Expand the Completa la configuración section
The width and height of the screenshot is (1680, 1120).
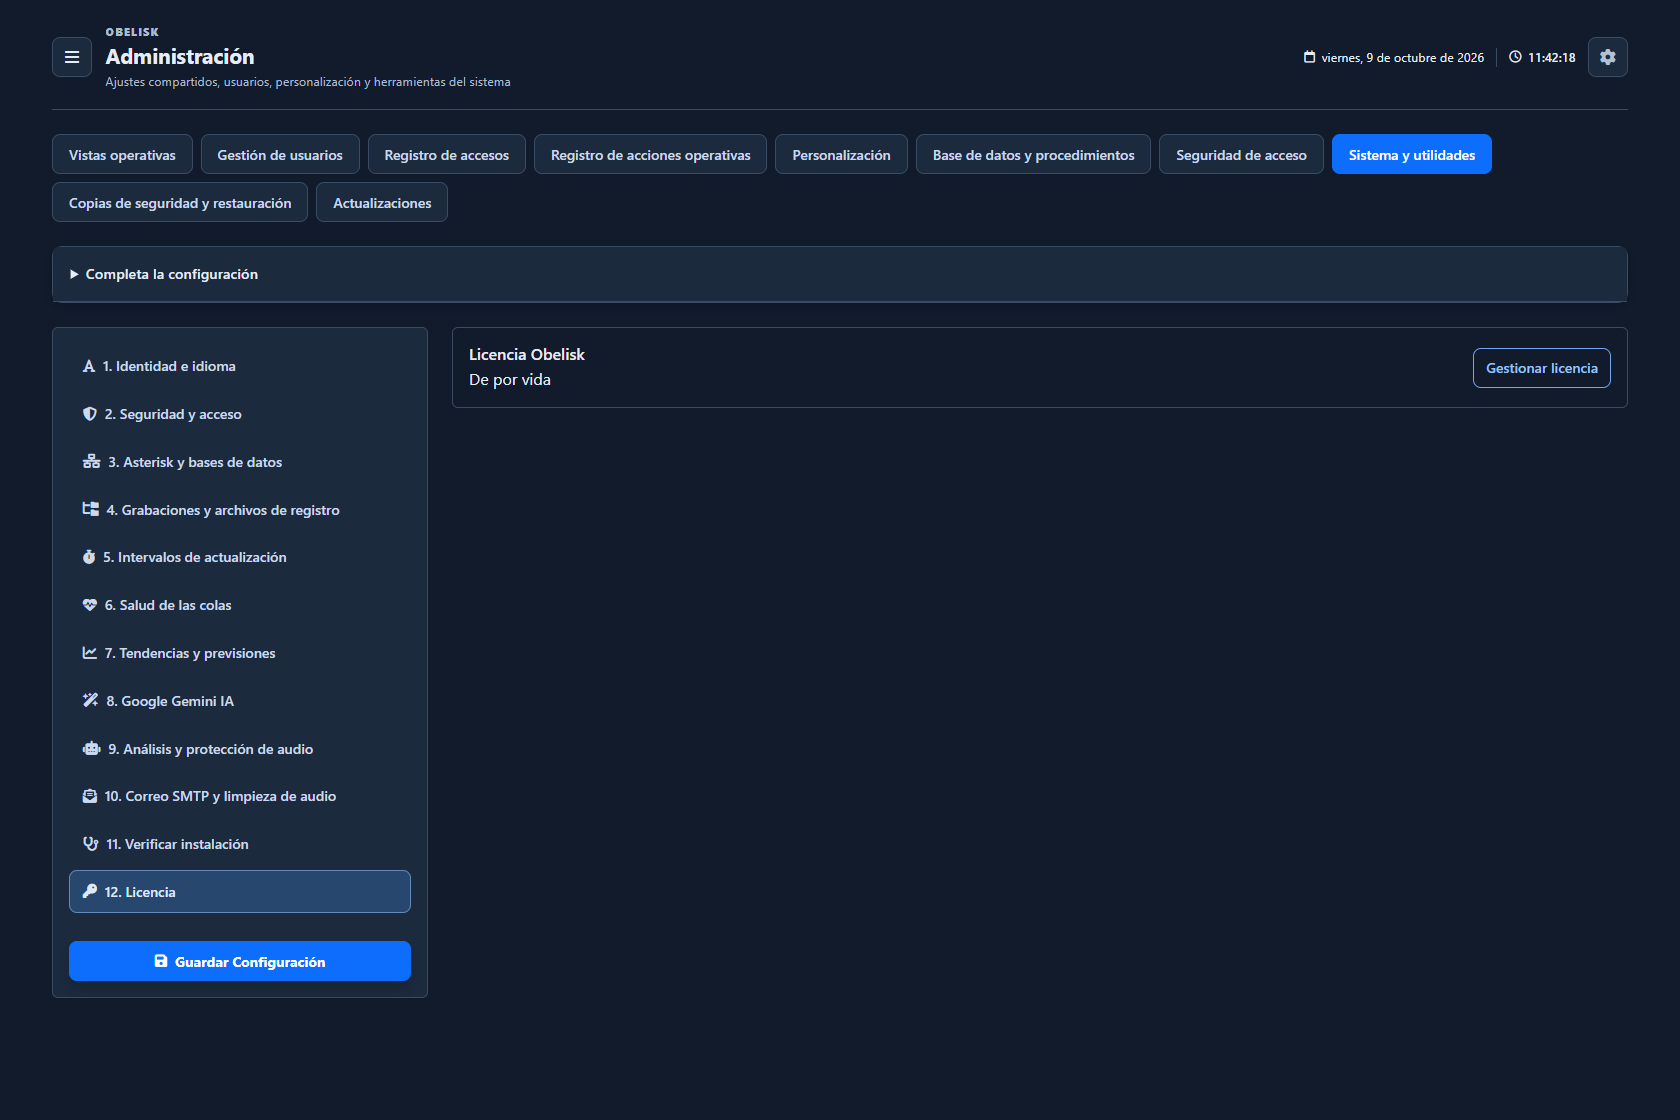pyautogui.click(x=839, y=274)
